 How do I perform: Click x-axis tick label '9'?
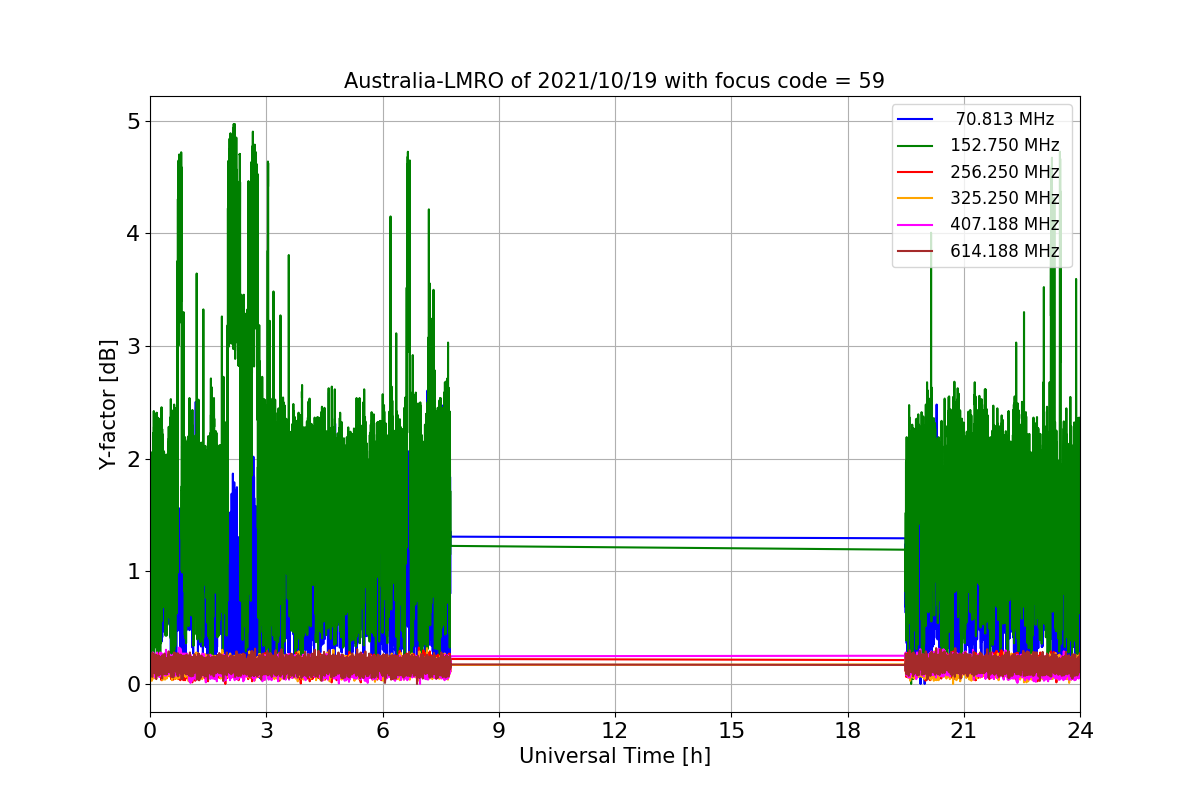pyautogui.click(x=499, y=731)
